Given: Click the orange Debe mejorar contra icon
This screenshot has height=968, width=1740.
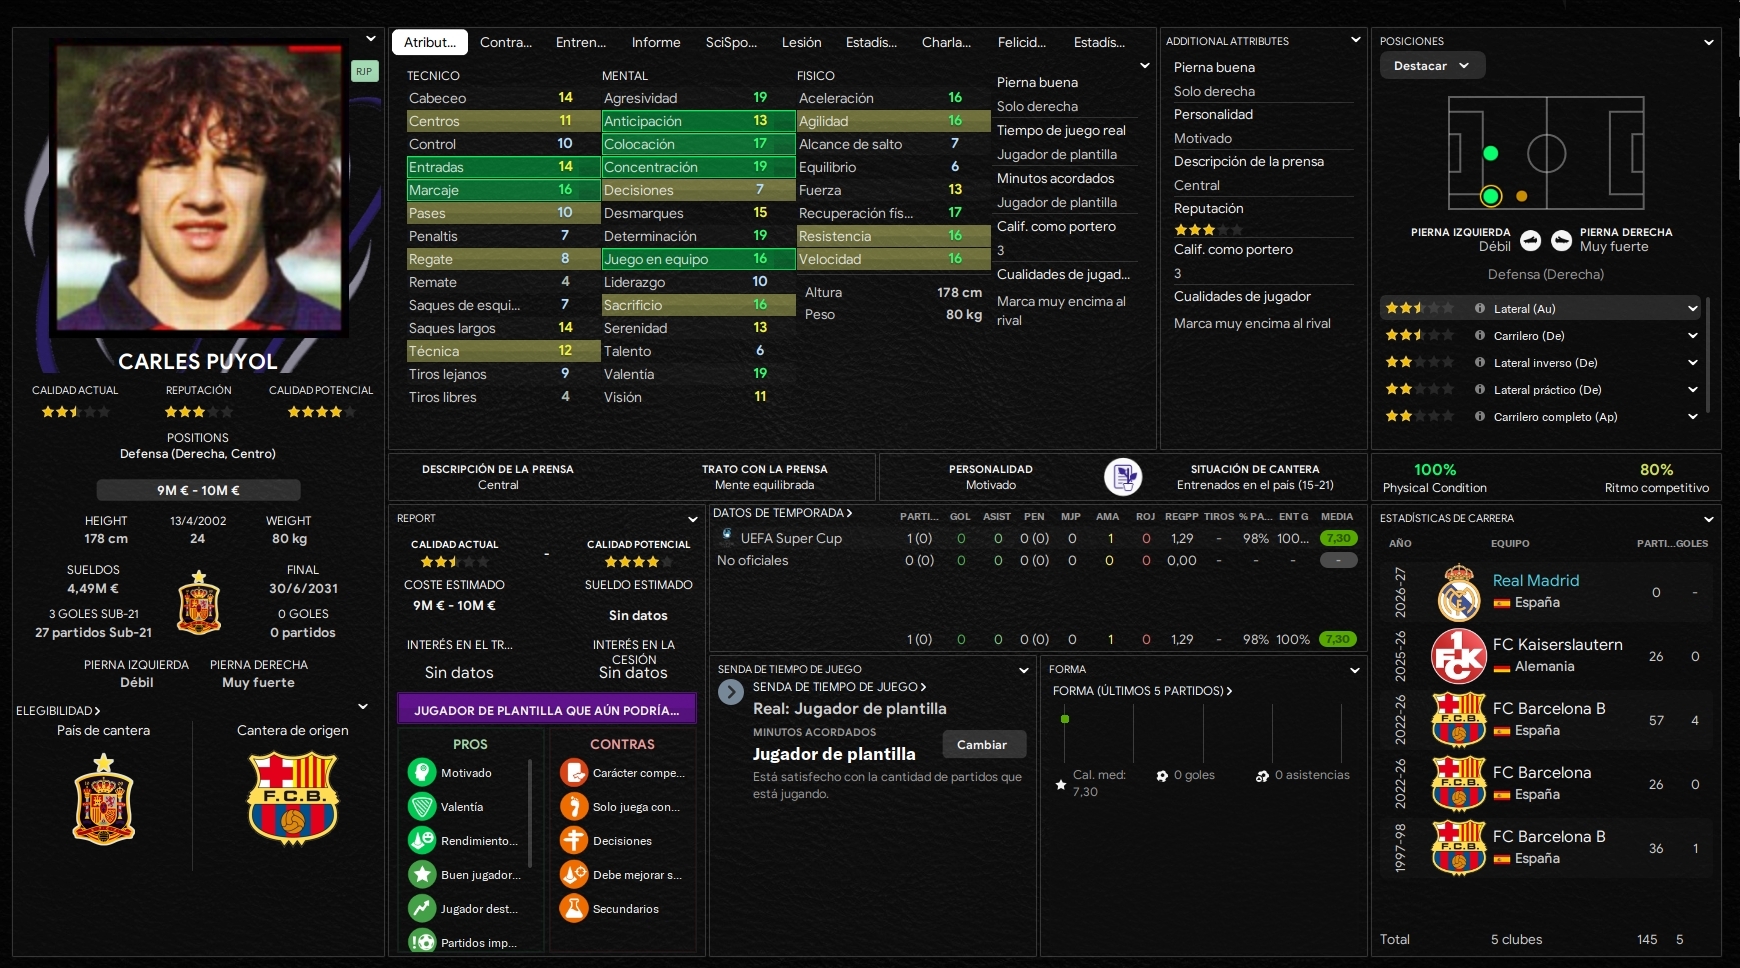Looking at the screenshot, I should click(x=574, y=874).
